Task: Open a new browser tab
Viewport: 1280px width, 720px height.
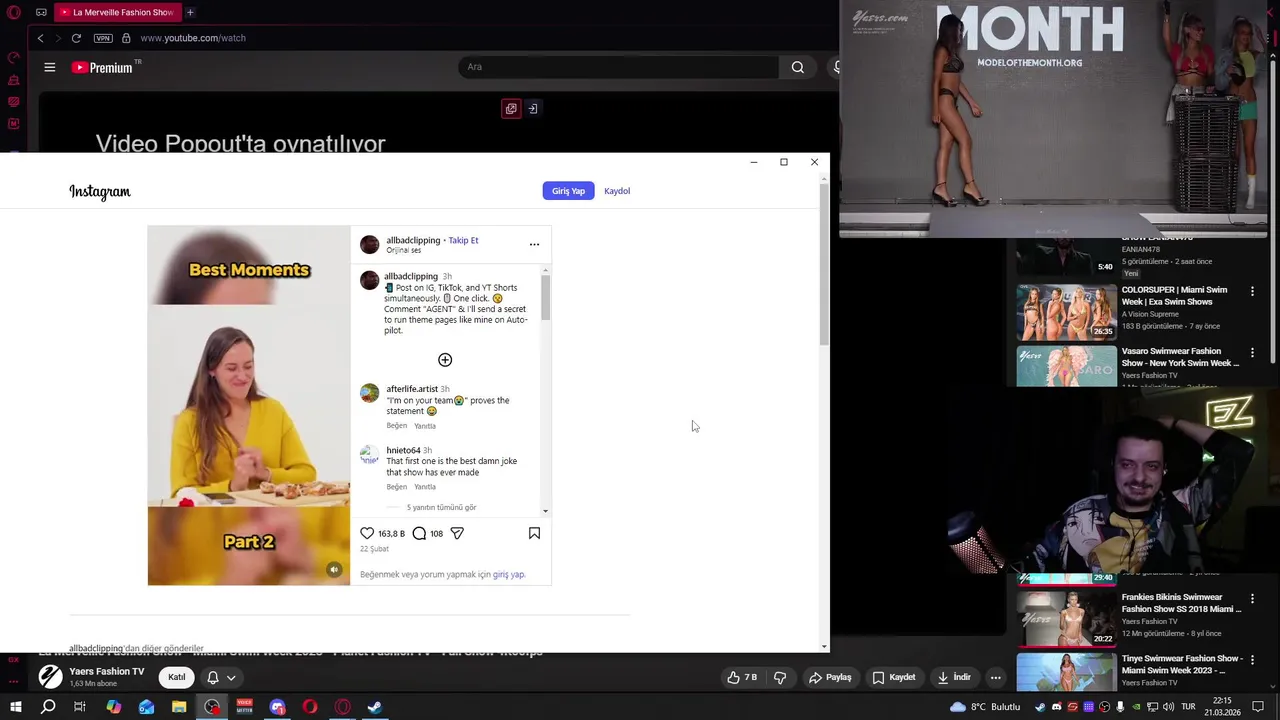Action: click(190, 12)
